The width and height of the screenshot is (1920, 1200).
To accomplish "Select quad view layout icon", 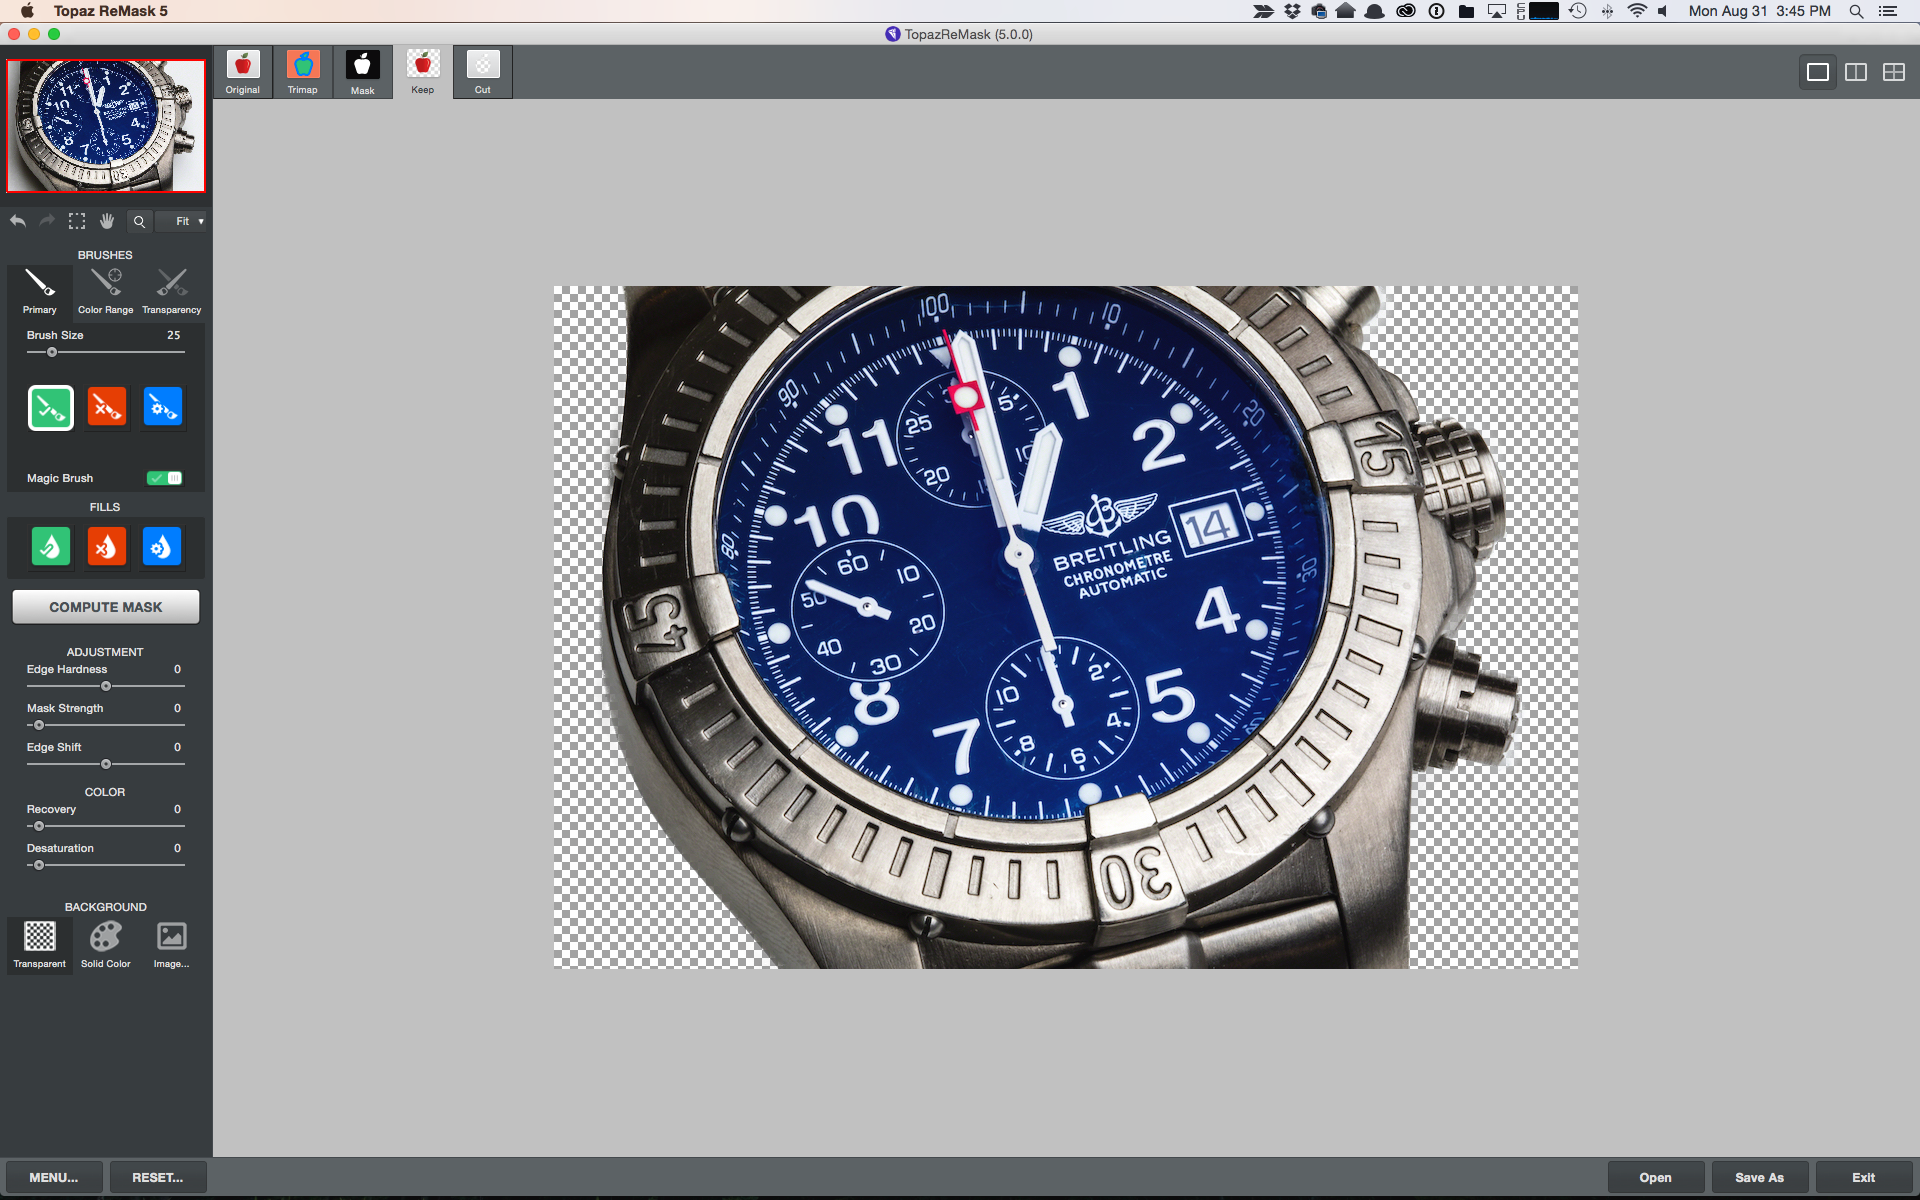I will 1894,72.
